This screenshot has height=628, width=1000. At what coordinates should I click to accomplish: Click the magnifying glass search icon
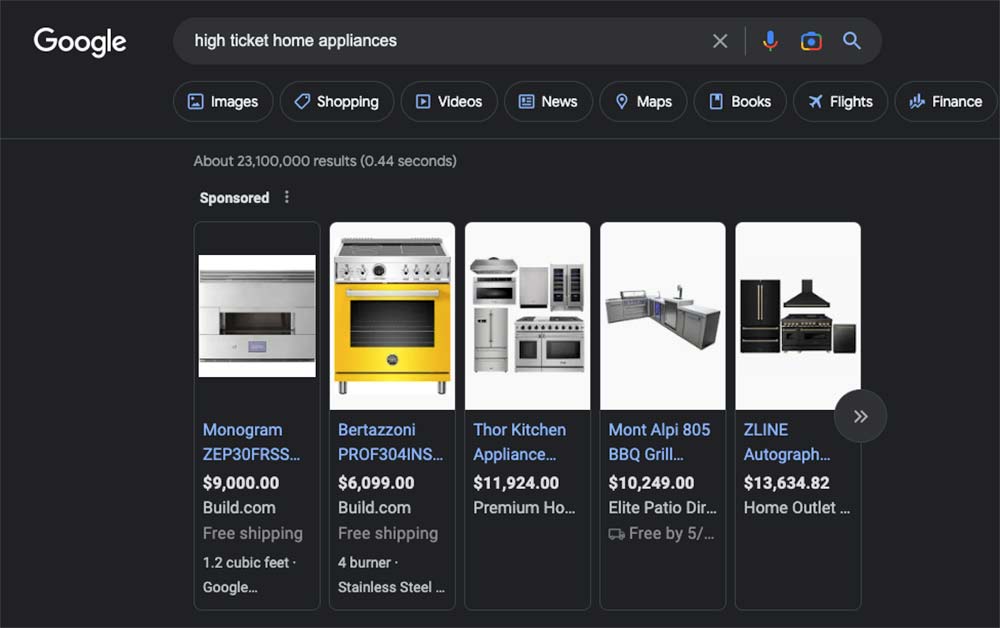(852, 41)
